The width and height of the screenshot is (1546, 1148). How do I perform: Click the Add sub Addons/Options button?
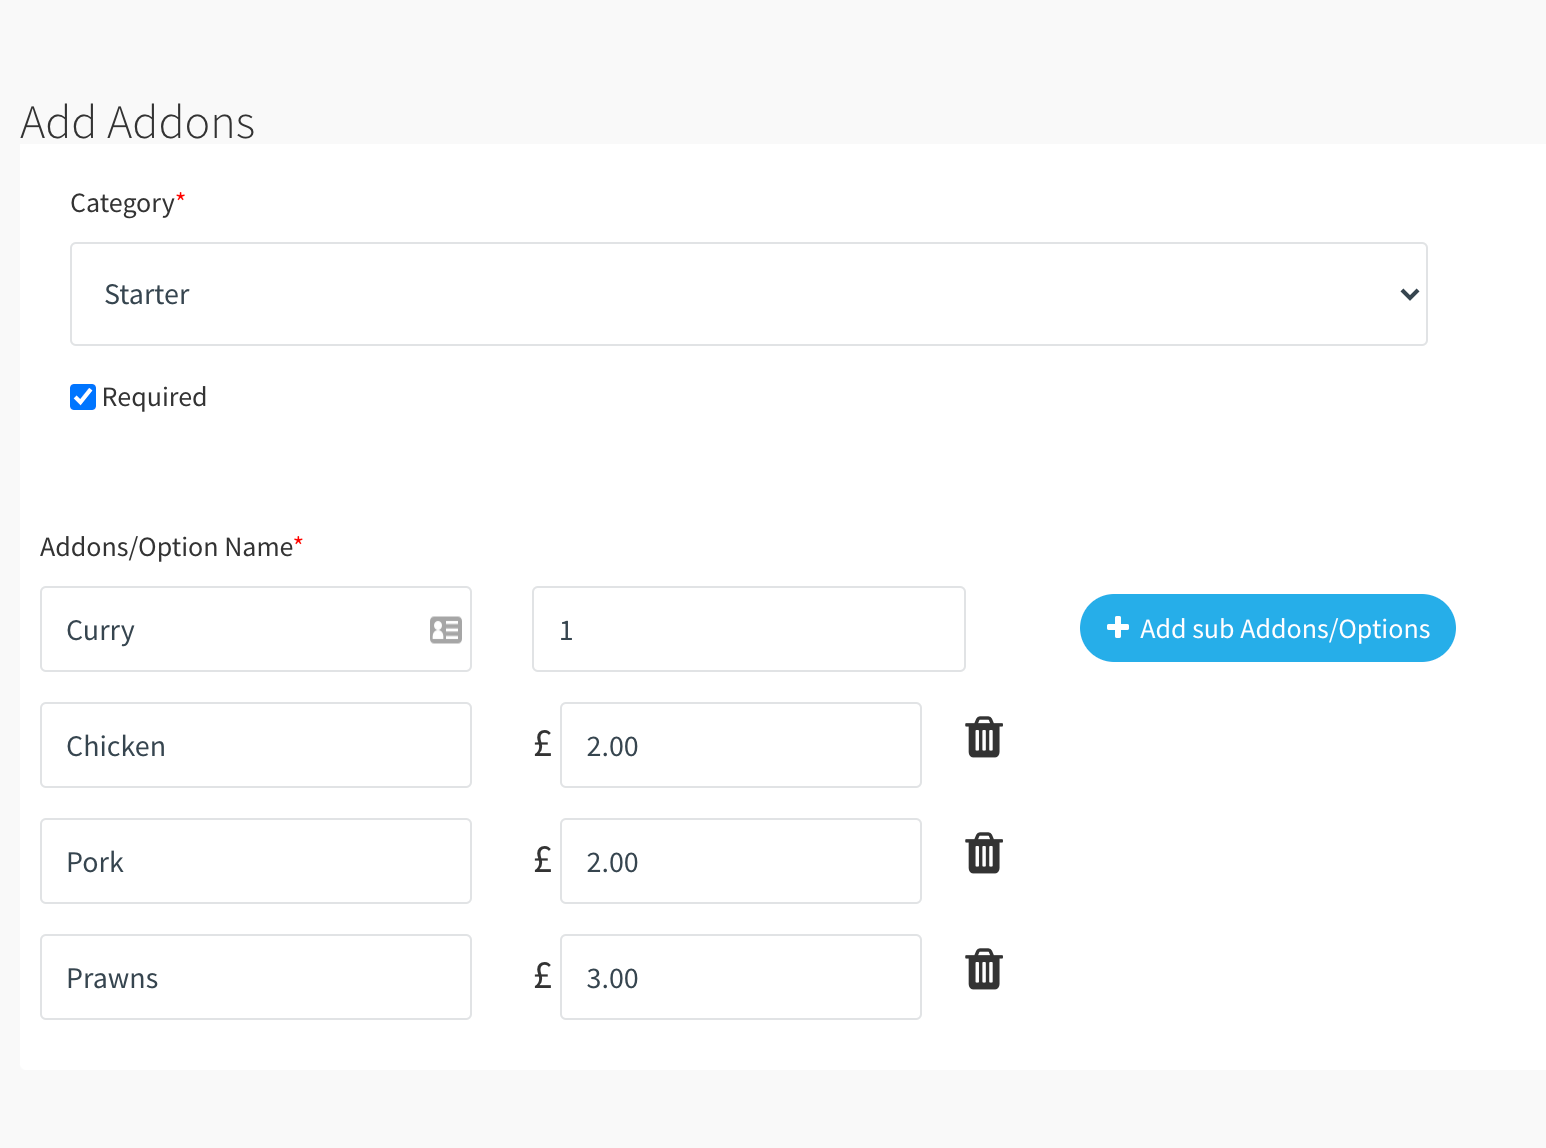tap(1267, 628)
